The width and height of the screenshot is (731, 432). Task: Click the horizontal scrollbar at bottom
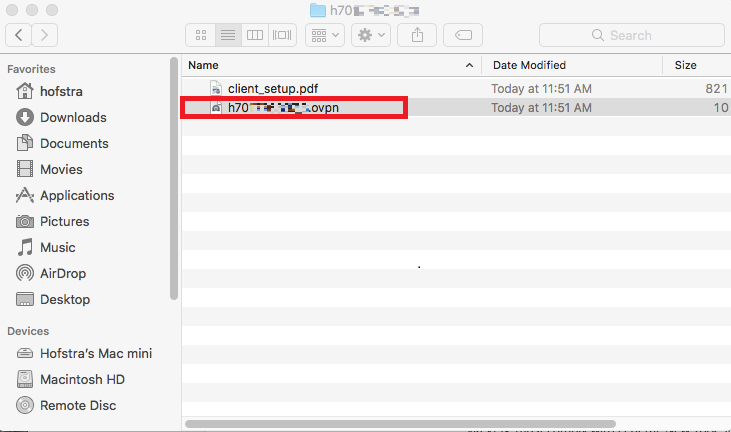coord(400,424)
